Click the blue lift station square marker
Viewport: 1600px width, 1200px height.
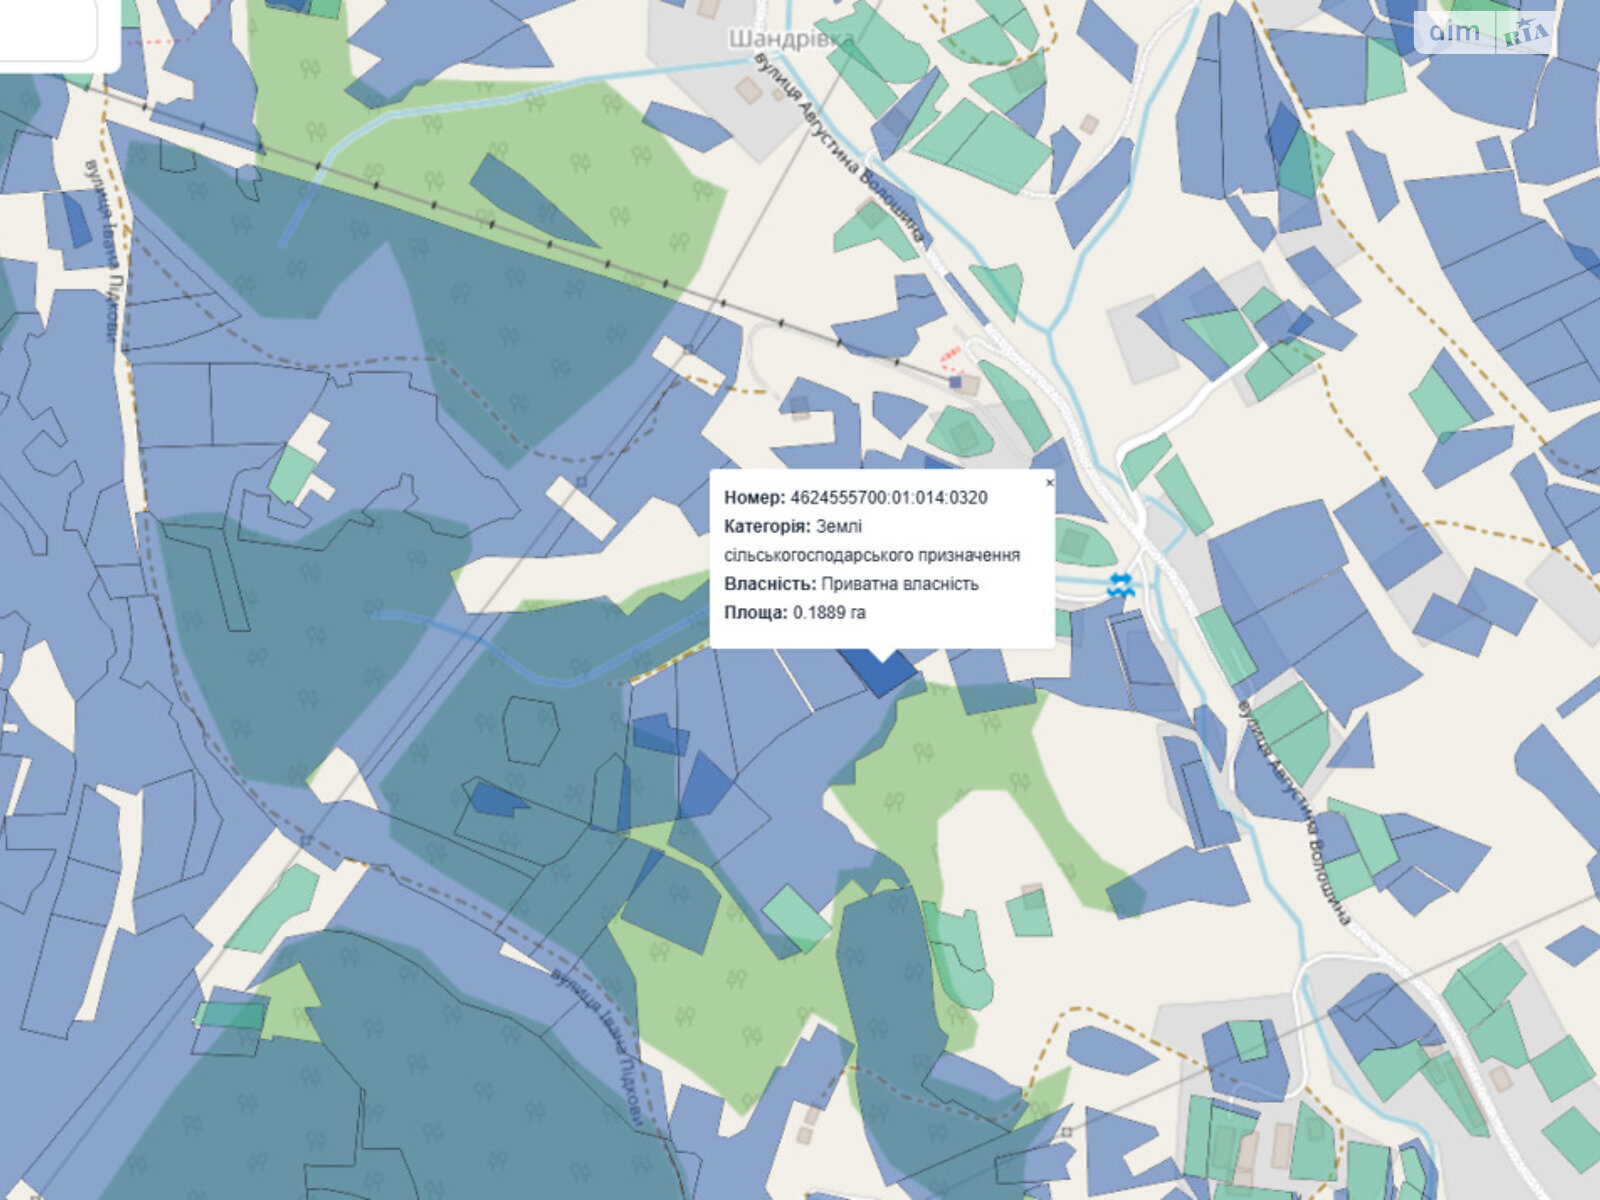[x=955, y=381]
